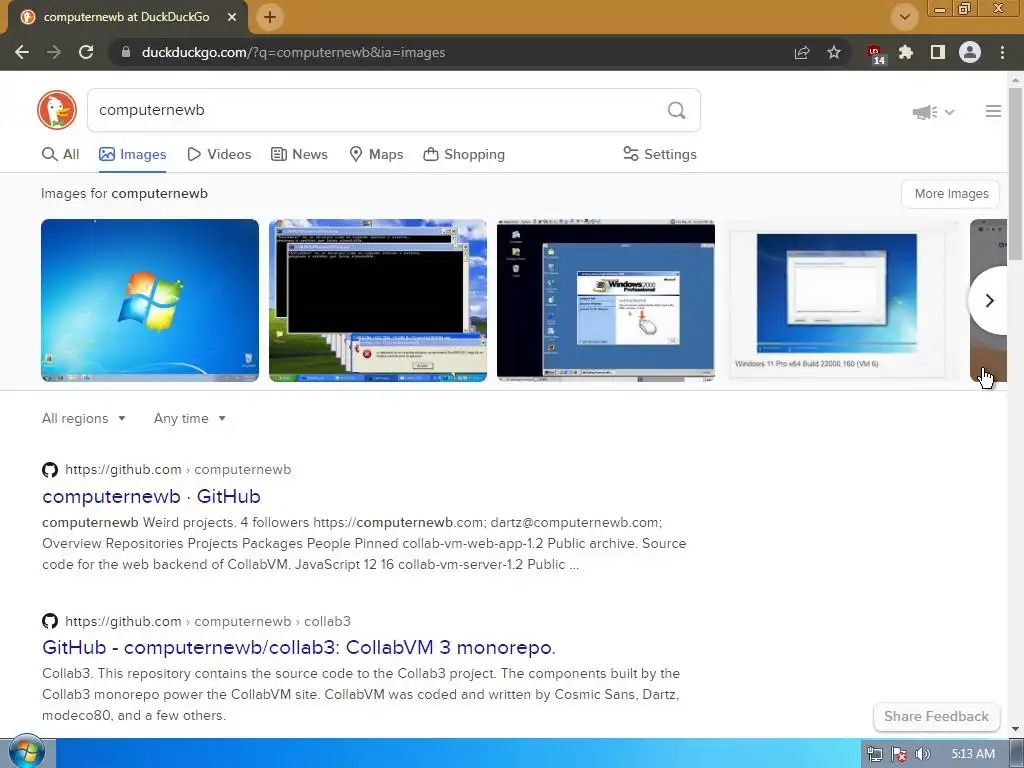
Task: Click the GitHub favicon of collab3 result
Action: 50,621
